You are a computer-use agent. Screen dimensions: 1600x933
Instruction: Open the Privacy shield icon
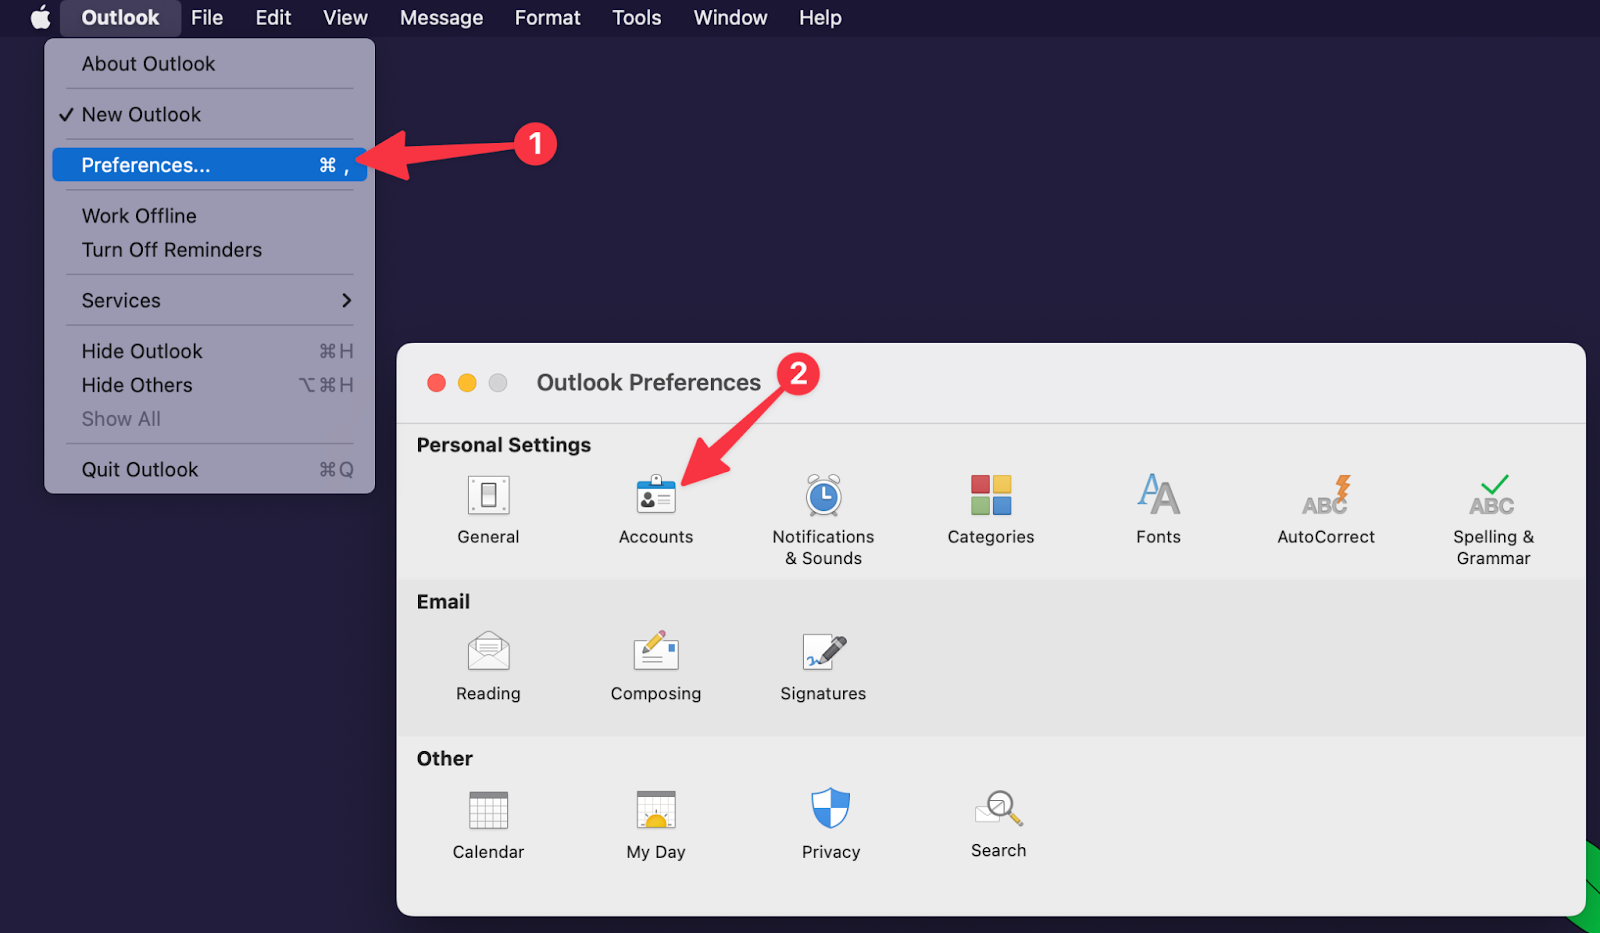(x=831, y=808)
